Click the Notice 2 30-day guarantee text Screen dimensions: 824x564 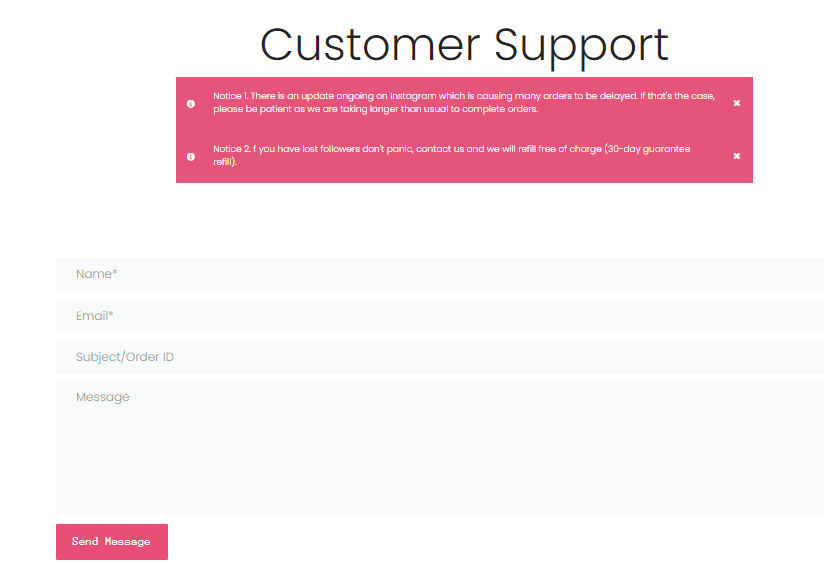(451, 155)
